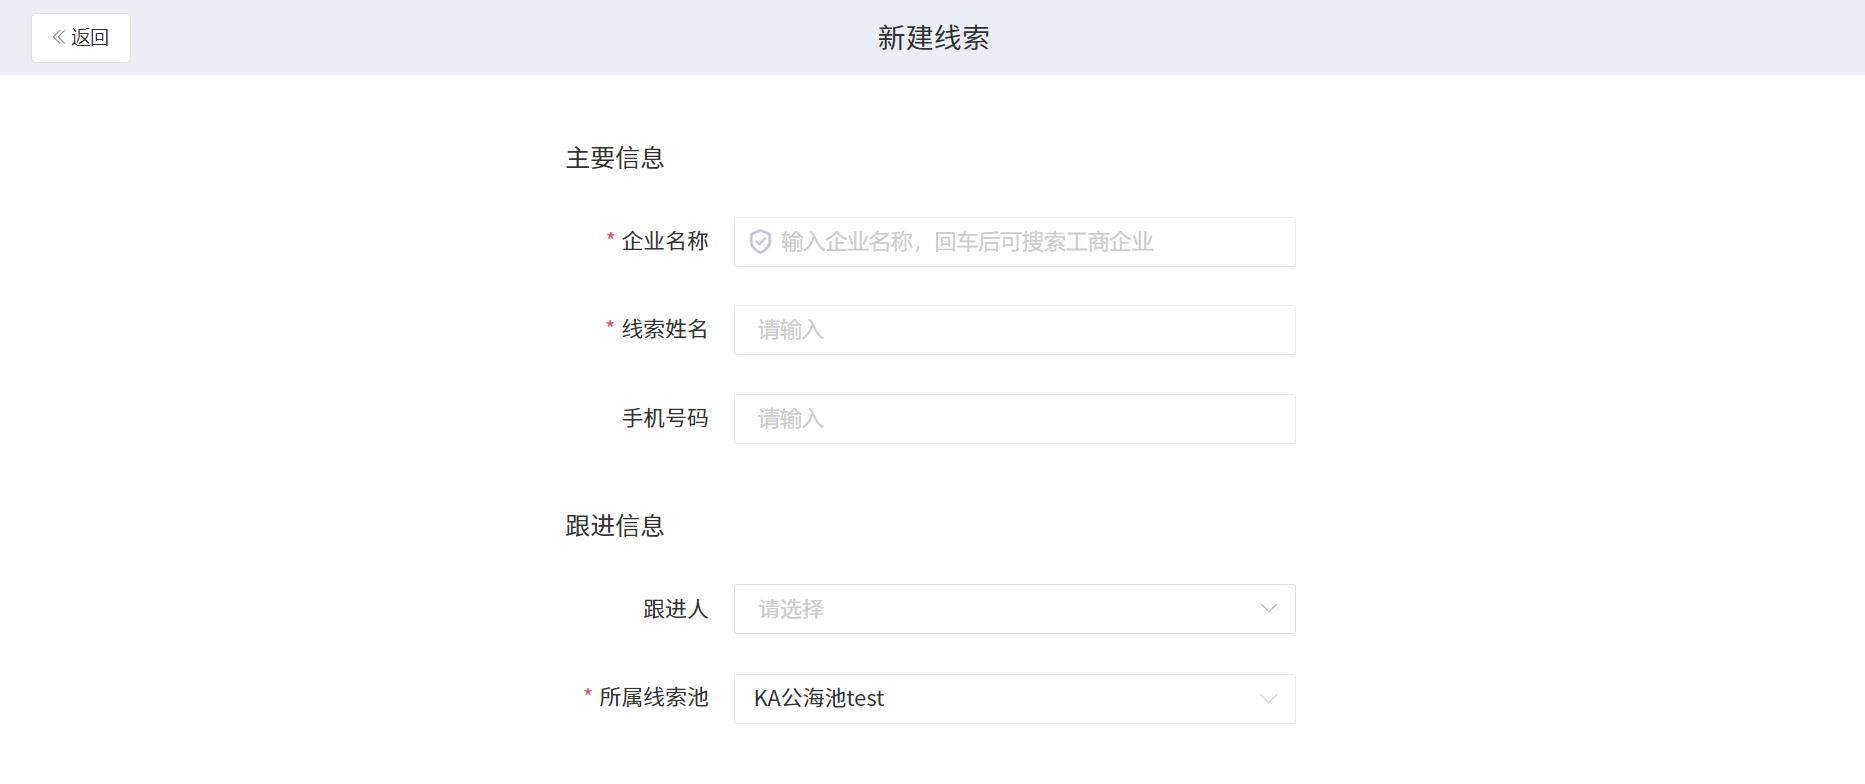1865x784 pixels.
Task: Click the 新建线索 page title
Action: [x=933, y=38]
